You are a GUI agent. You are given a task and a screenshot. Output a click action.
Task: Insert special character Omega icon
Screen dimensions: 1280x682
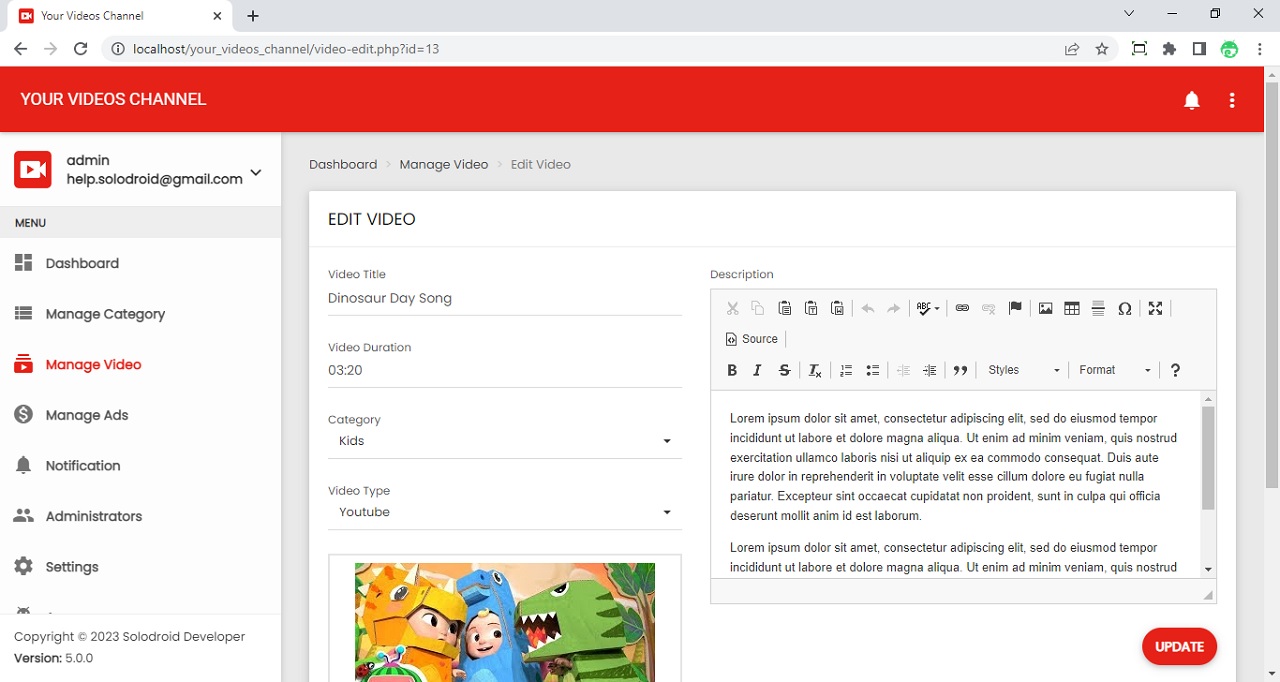(1125, 308)
